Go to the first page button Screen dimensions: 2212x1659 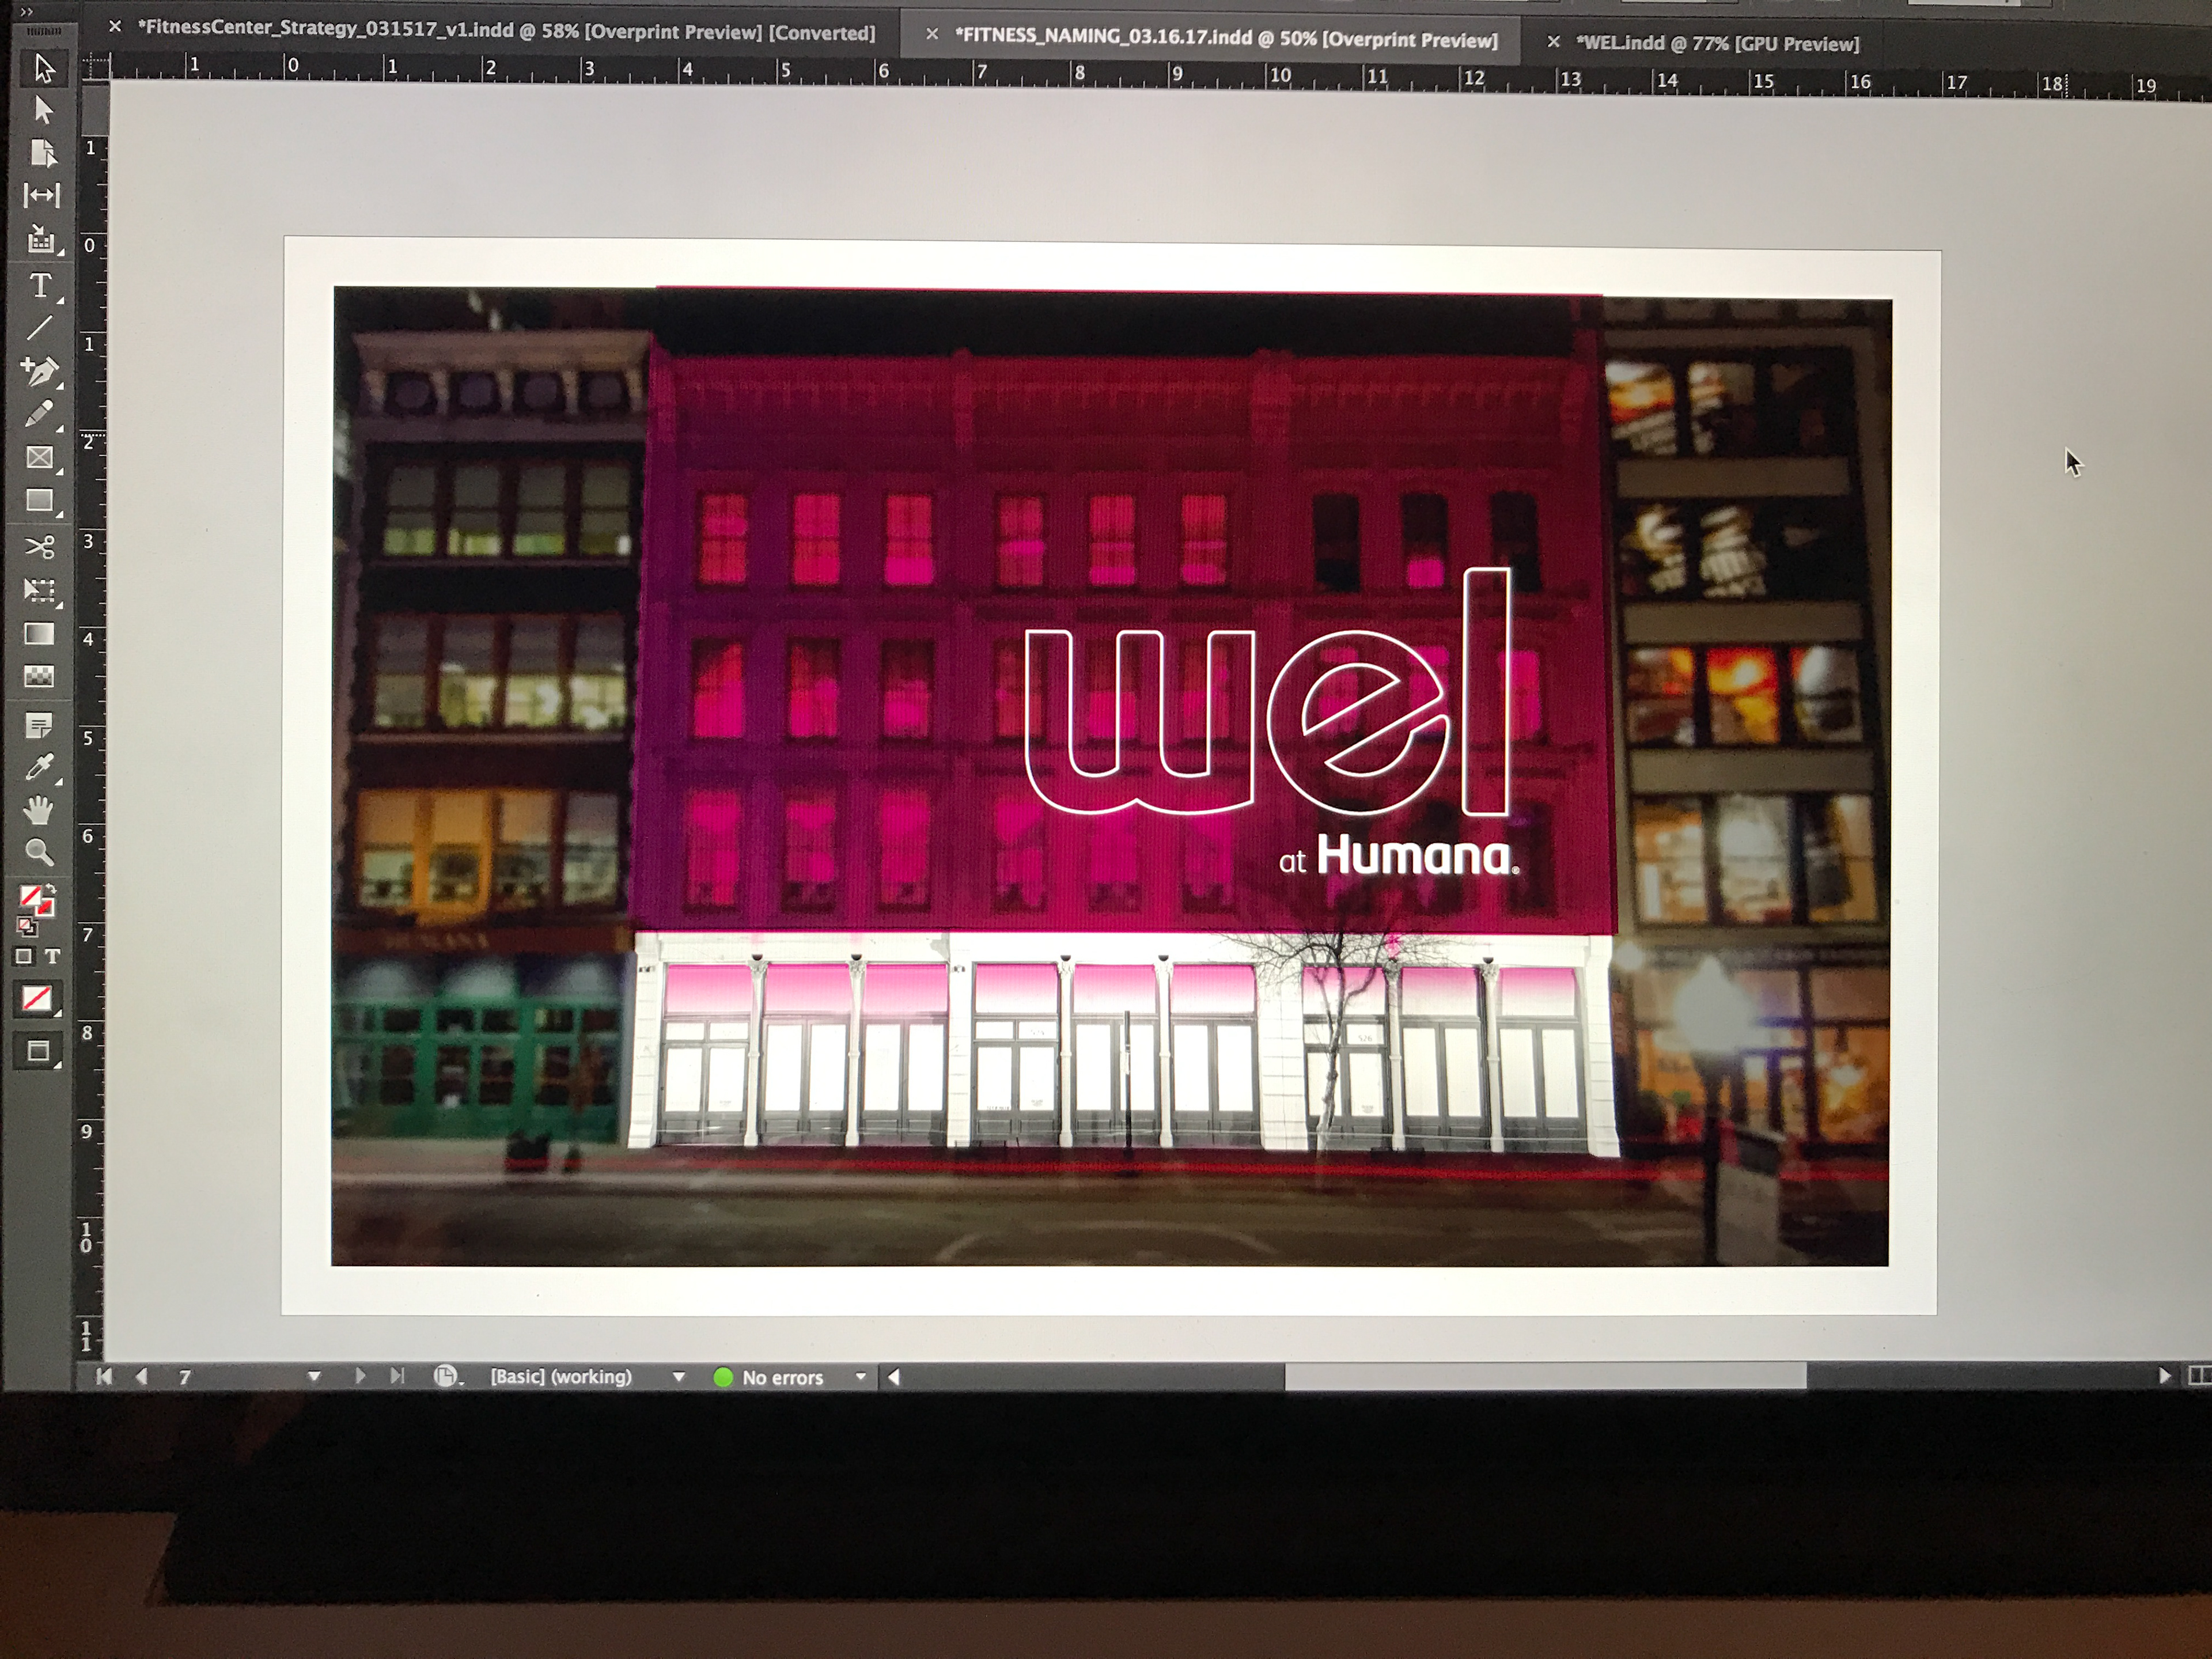(103, 1376)
